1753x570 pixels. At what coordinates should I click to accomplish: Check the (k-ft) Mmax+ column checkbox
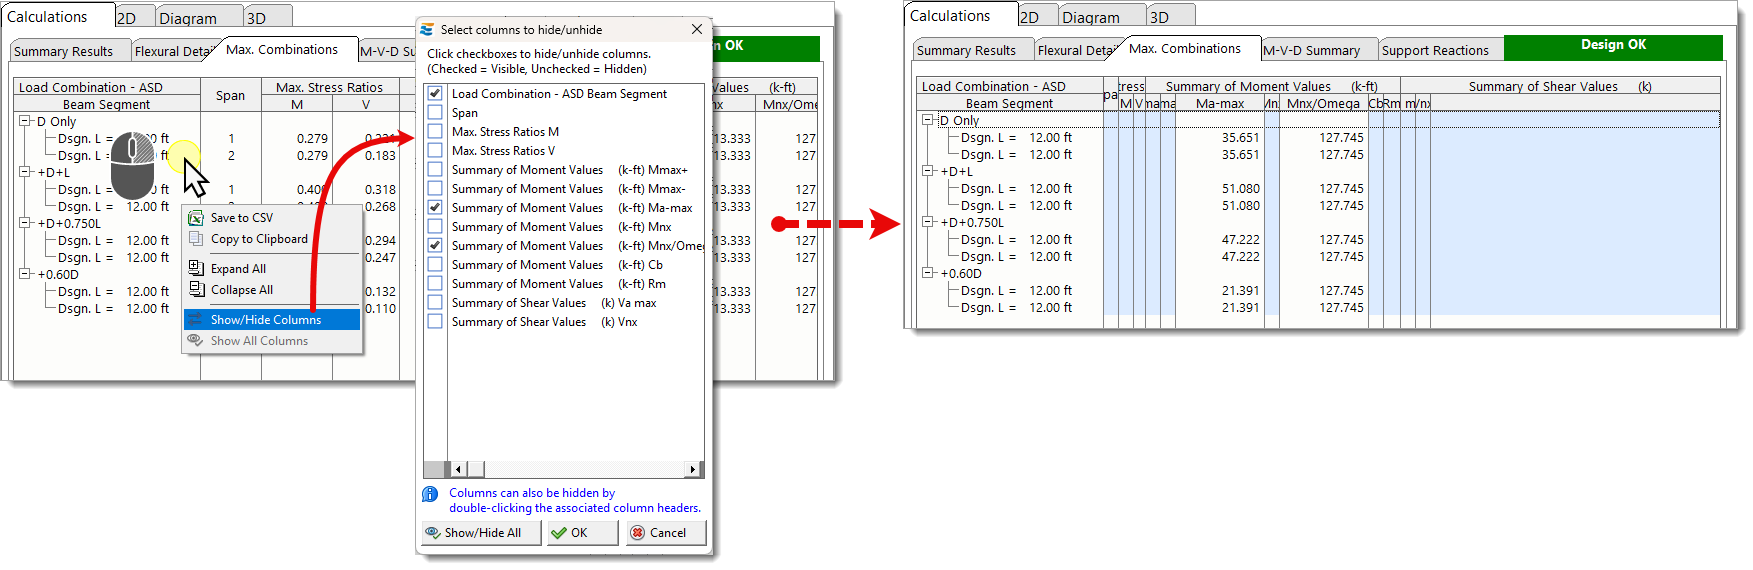click(435, 169)
